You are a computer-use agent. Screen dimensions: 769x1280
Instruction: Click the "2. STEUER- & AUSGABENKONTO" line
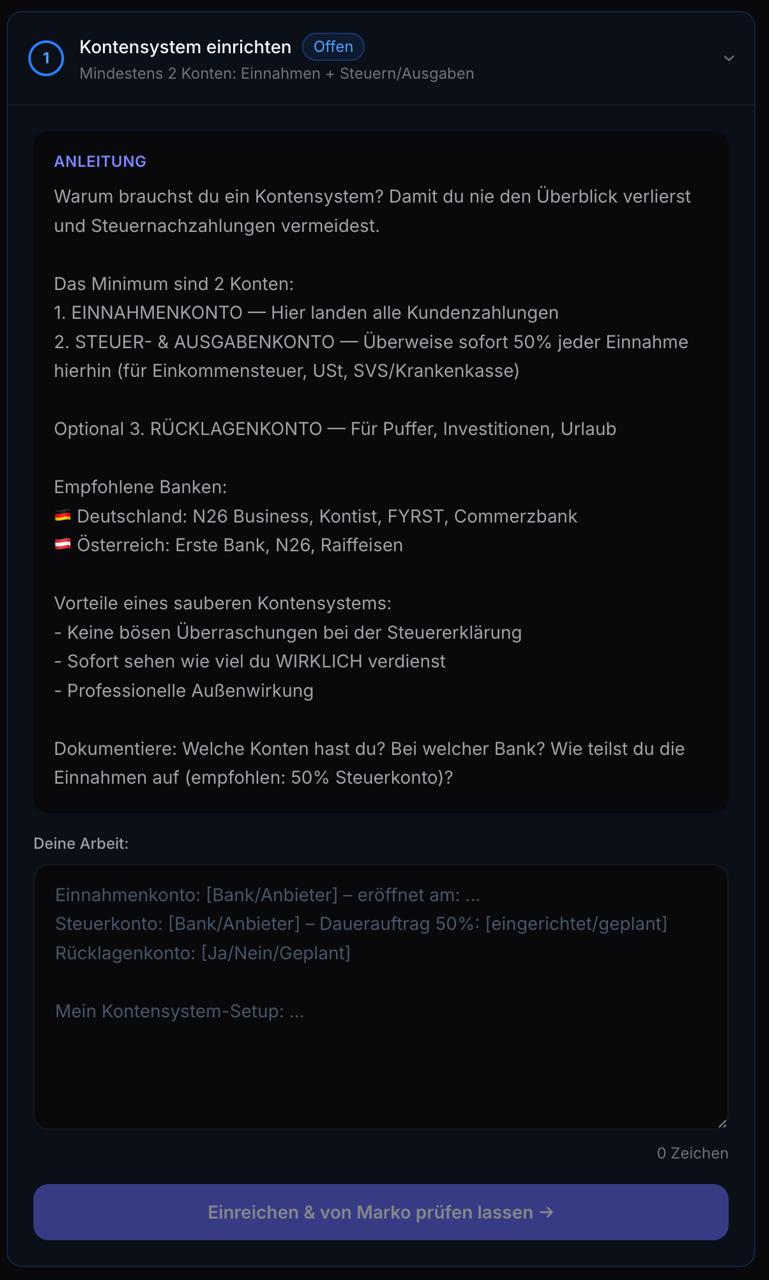[371, 342]
